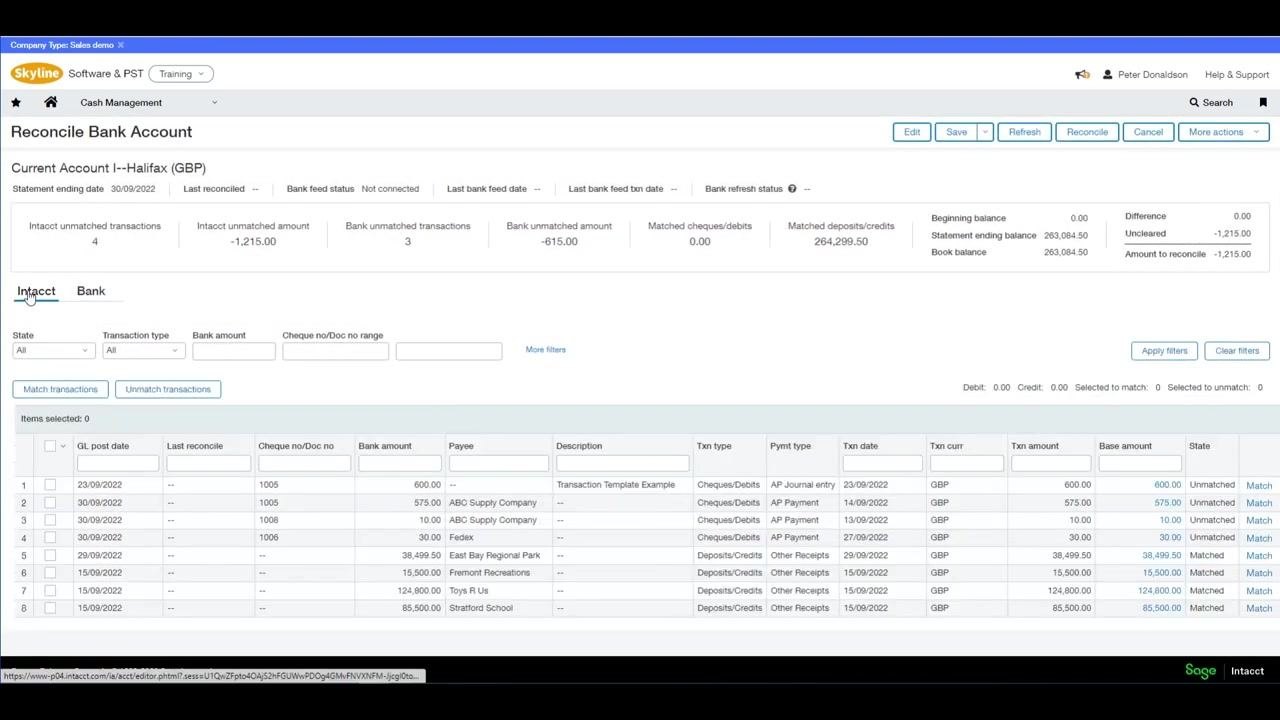This screenshot has width=1280, height=720.
Task: Open the Transaction type filter dropdown
Action: 143,350
